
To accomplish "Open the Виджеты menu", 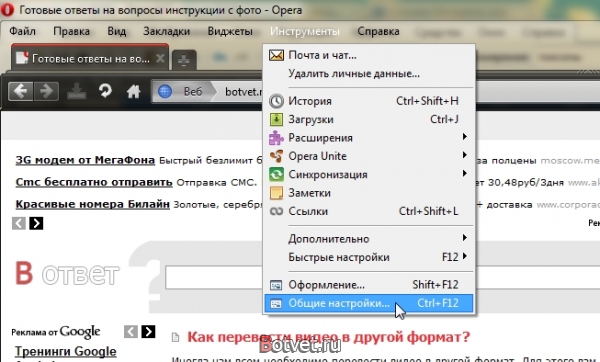I will (x=230, y=31).
